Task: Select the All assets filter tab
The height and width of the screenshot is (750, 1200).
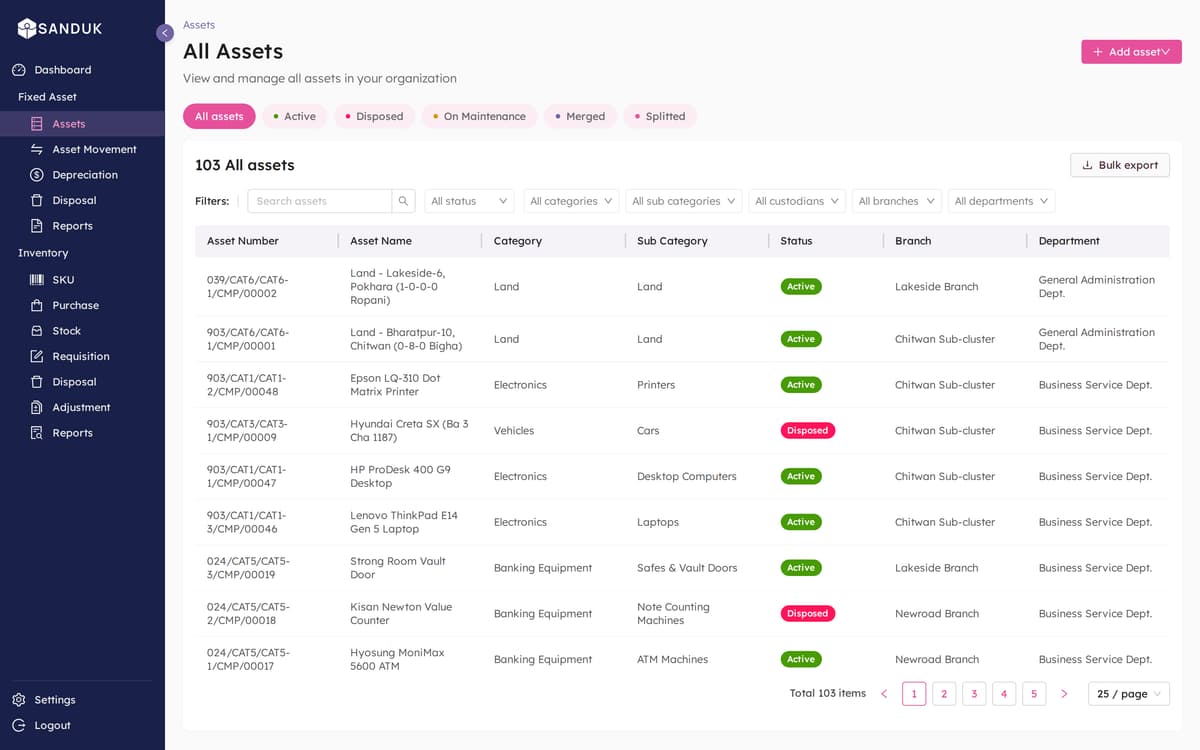Action: (219, 116)
